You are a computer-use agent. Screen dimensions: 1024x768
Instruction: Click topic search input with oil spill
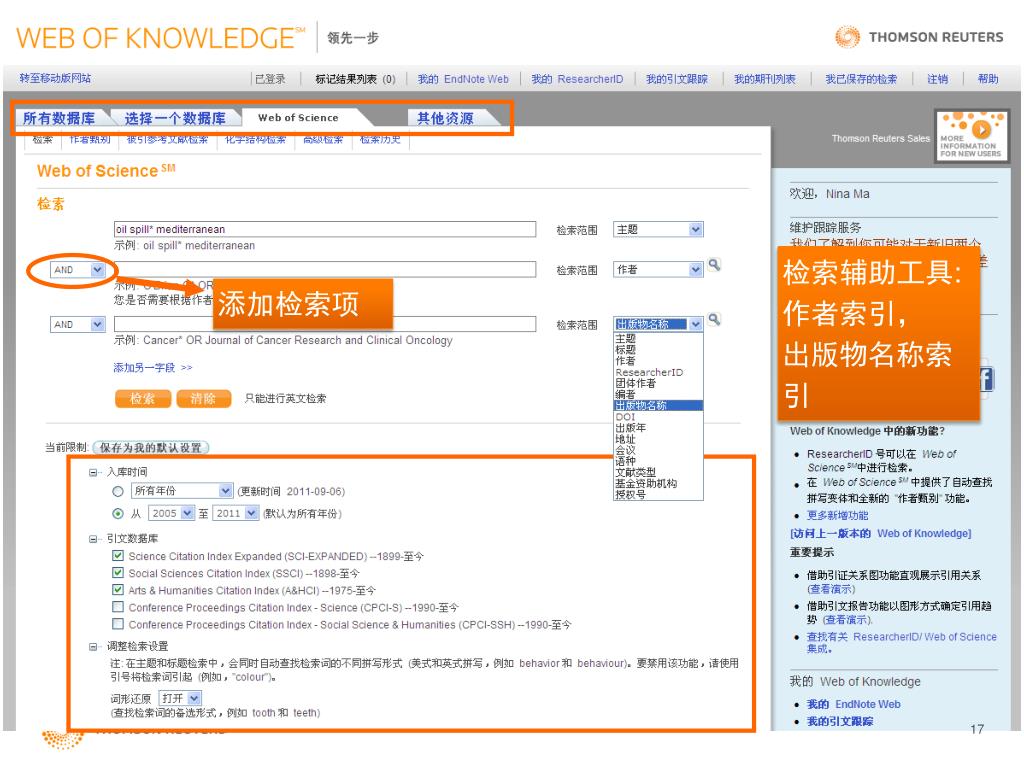pyautogui.click(x=325, y=229)
